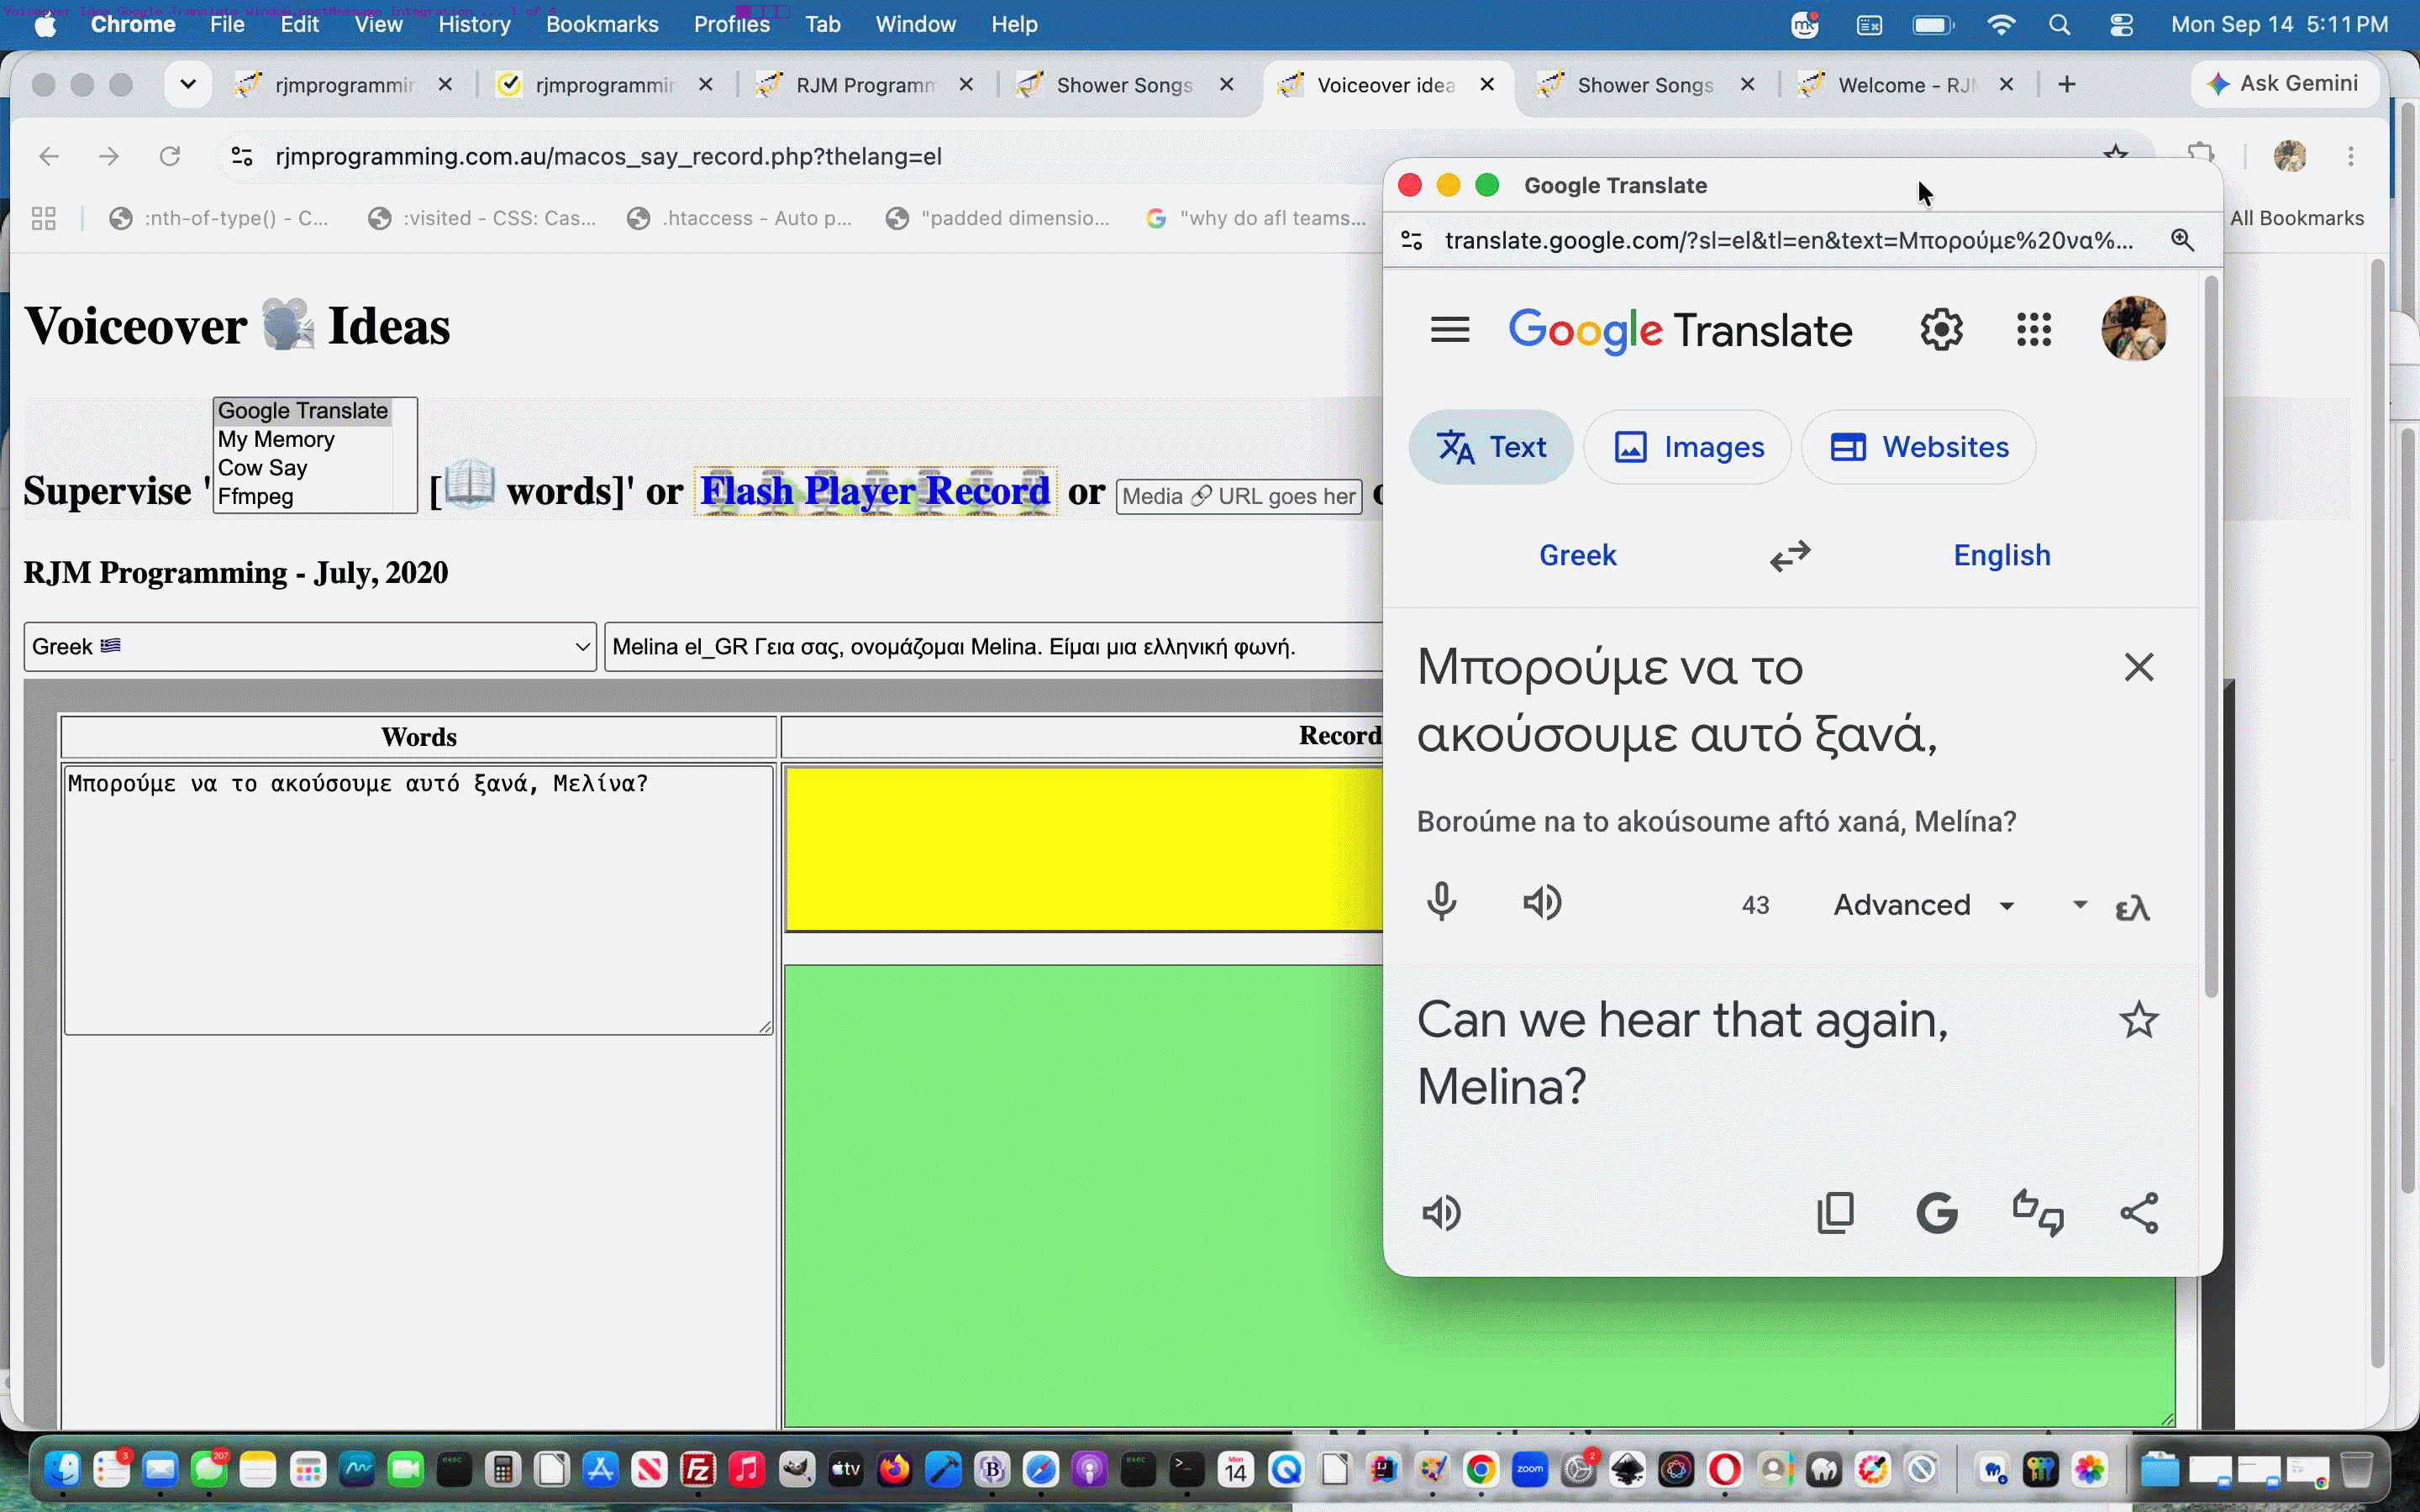Listen to the English translation
The height and width of the screenshot is (1512, 2420).
1441,1213
